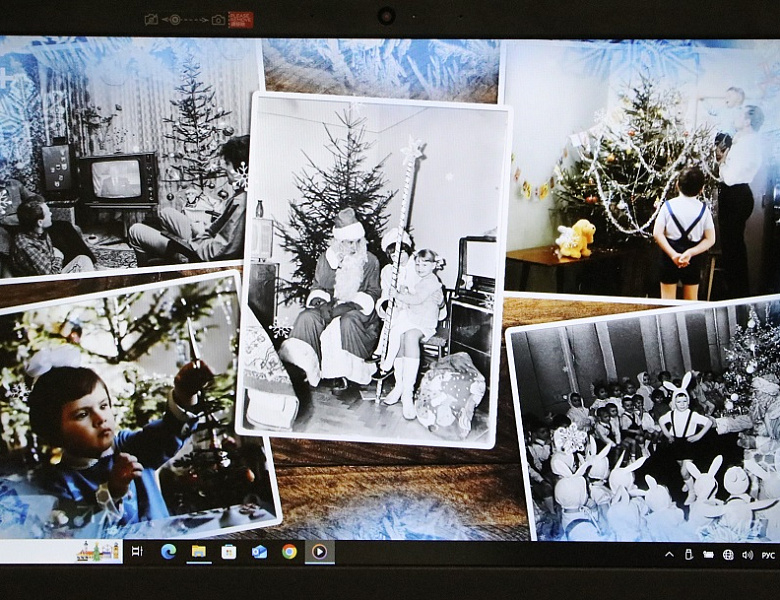The image size is (780, 600).
Task: Switch input language via РУС indicator
Action: (768, 555)
